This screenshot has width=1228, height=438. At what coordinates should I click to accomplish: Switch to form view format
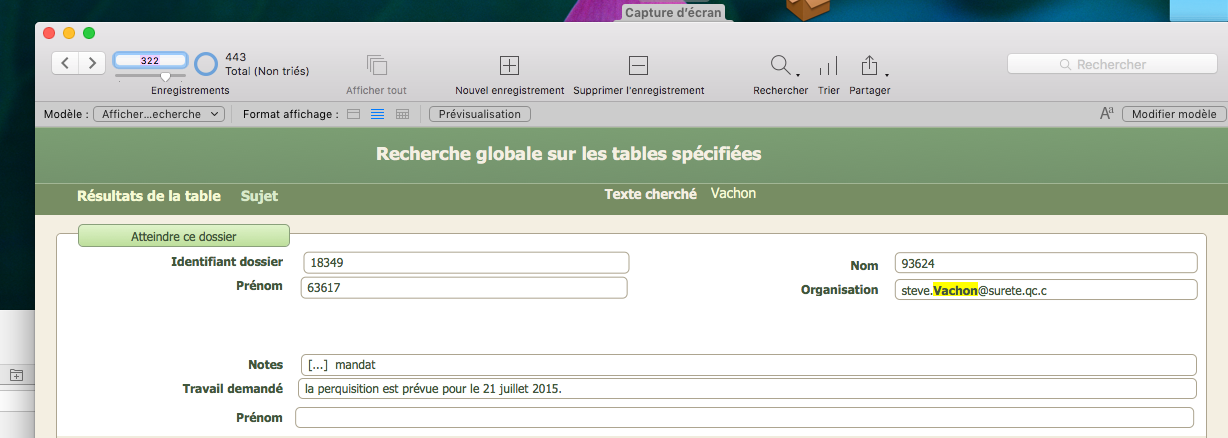[353, 114]
